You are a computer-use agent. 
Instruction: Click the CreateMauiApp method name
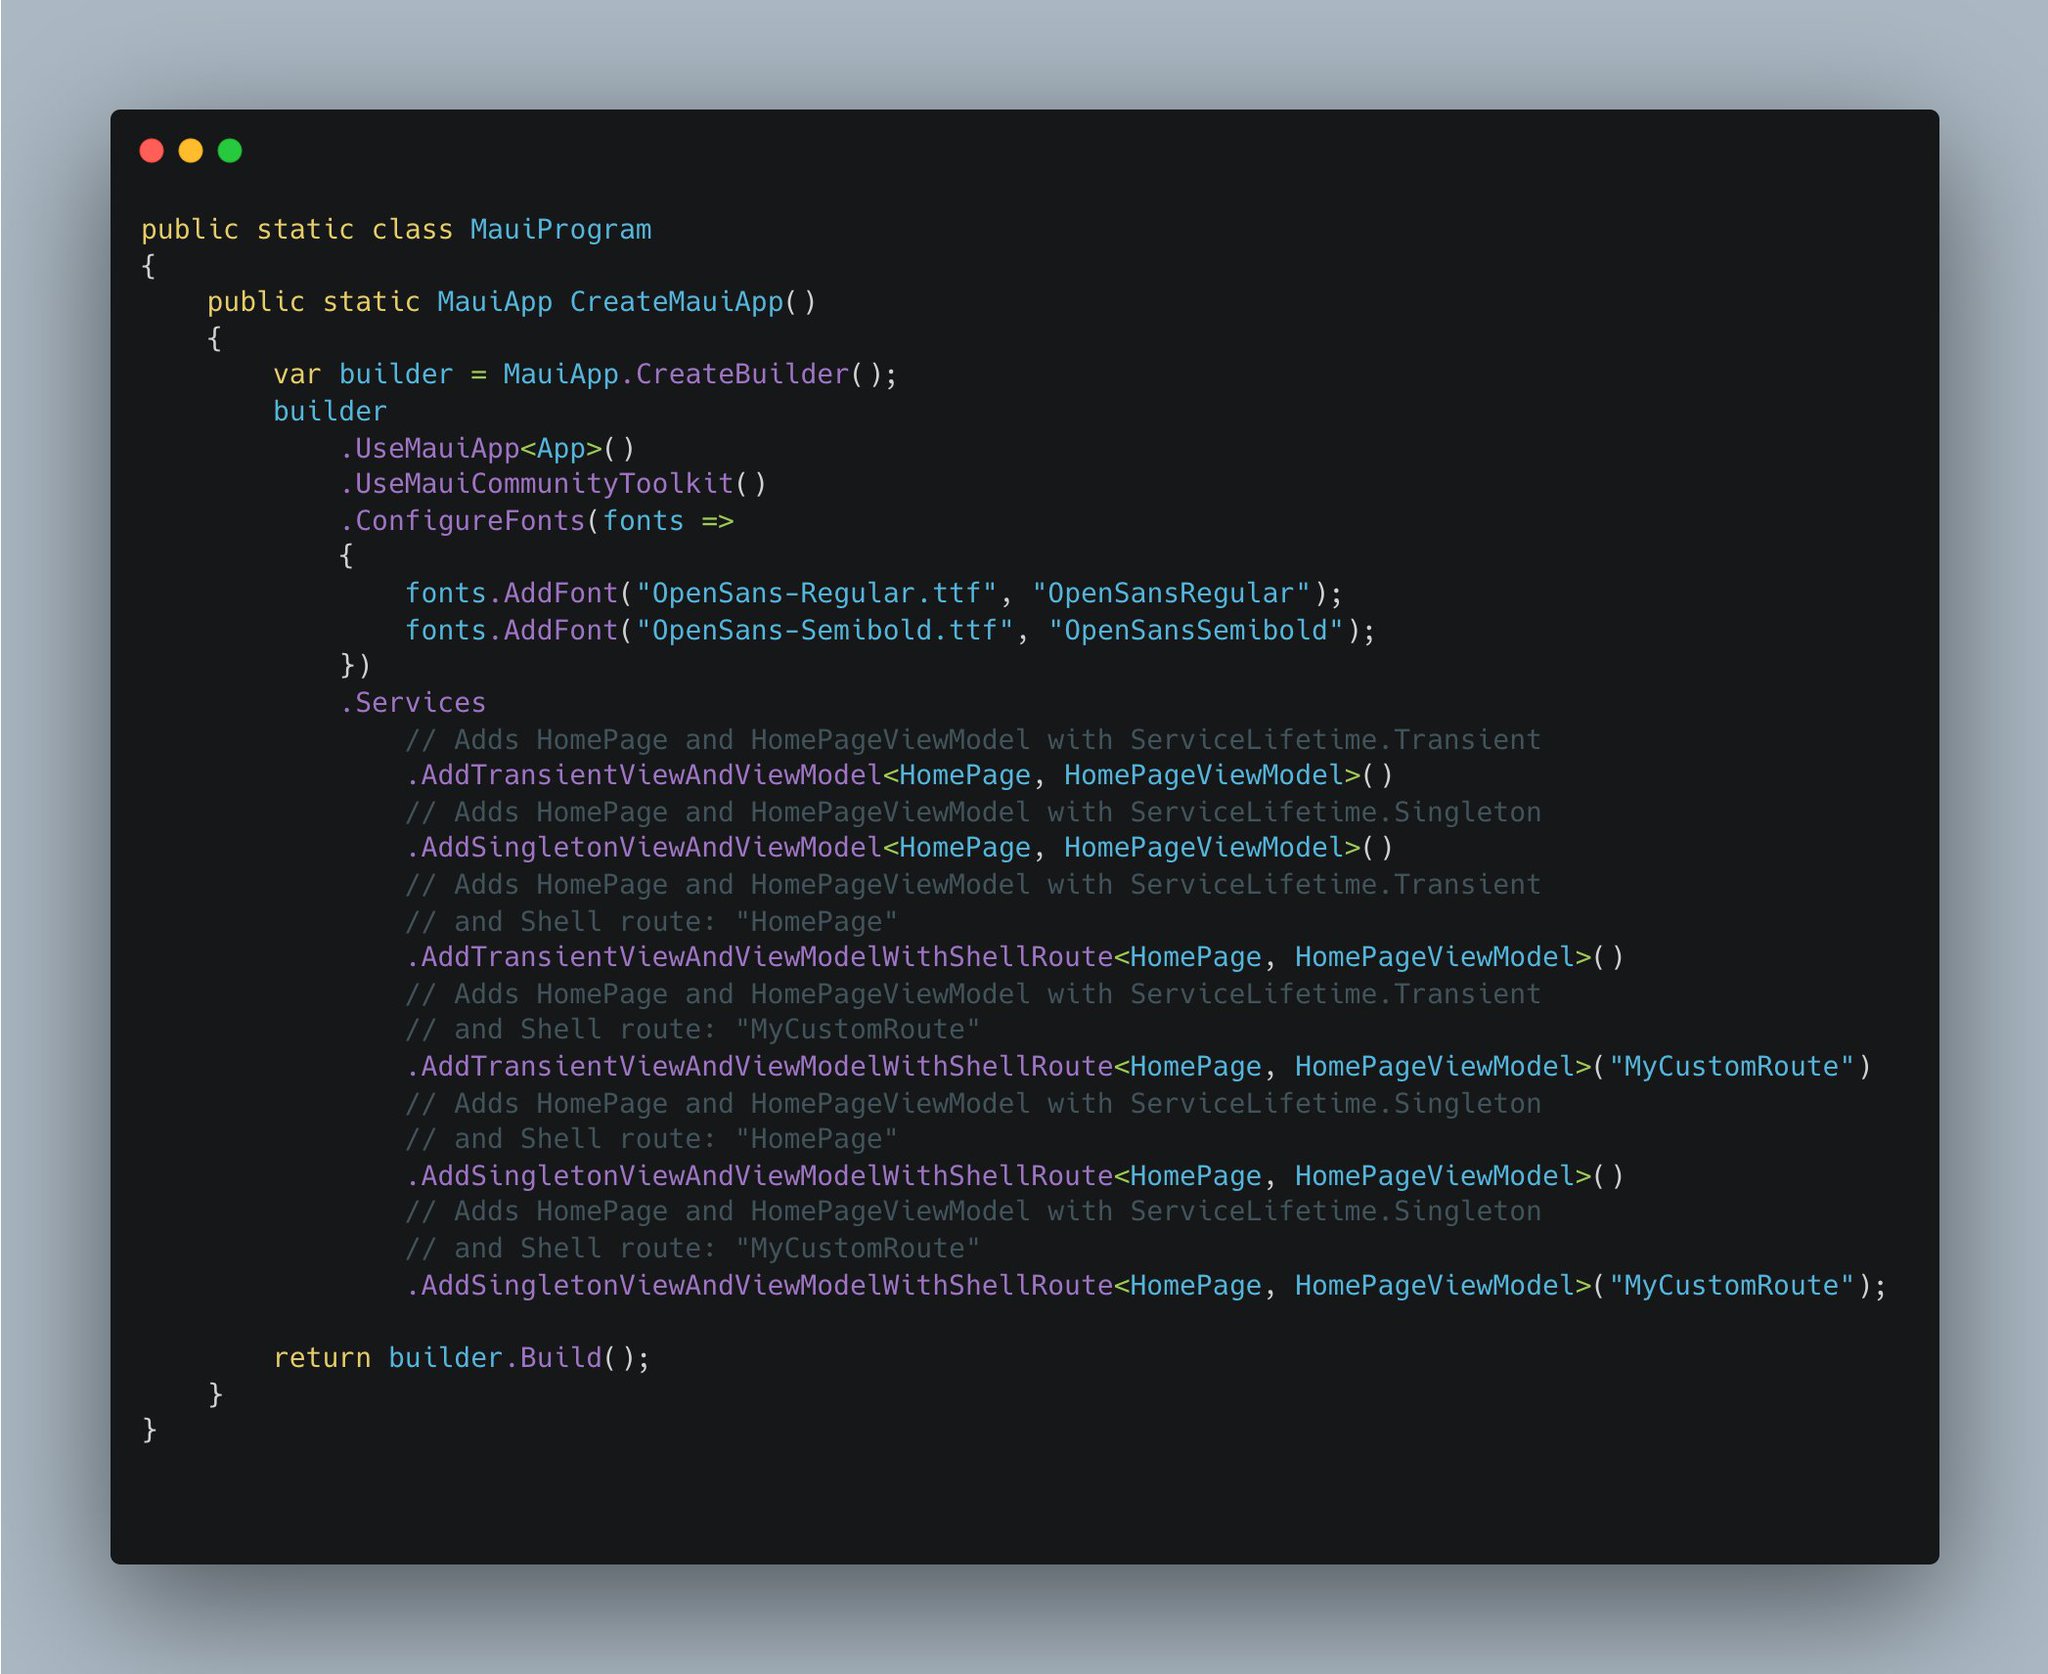click(676, 301)
